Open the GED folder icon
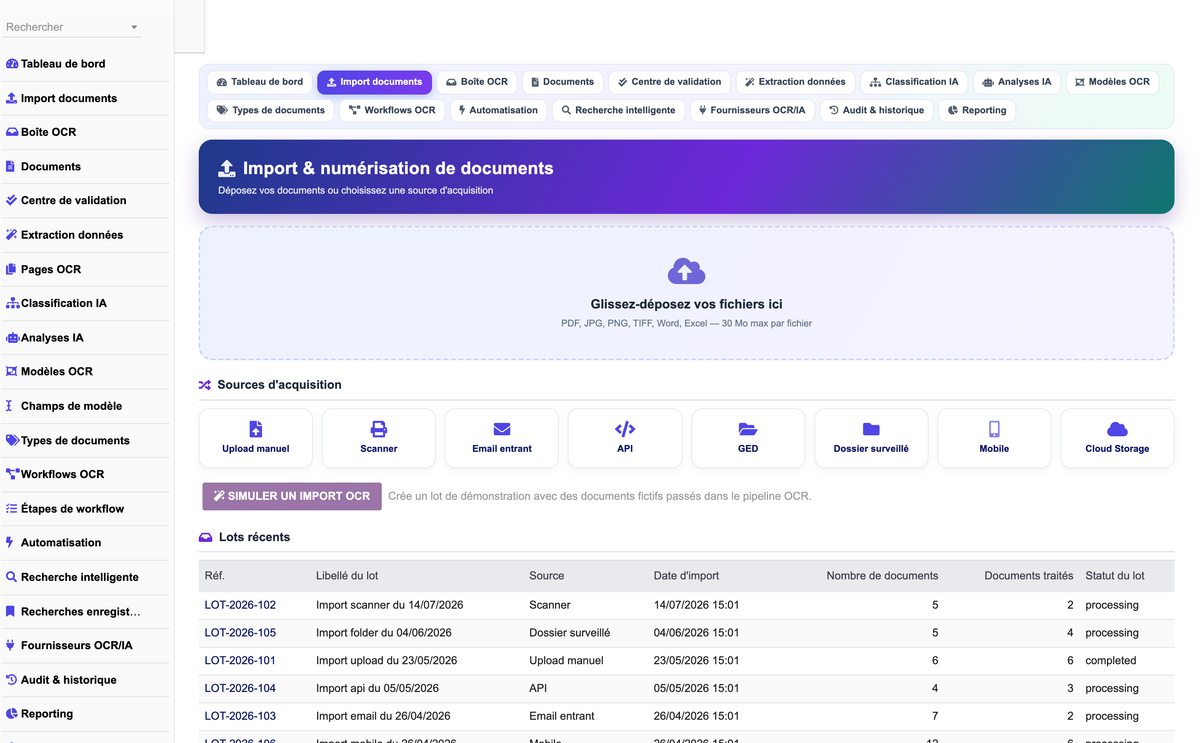Screen dimensions: 1200x743 pos(748,429)
